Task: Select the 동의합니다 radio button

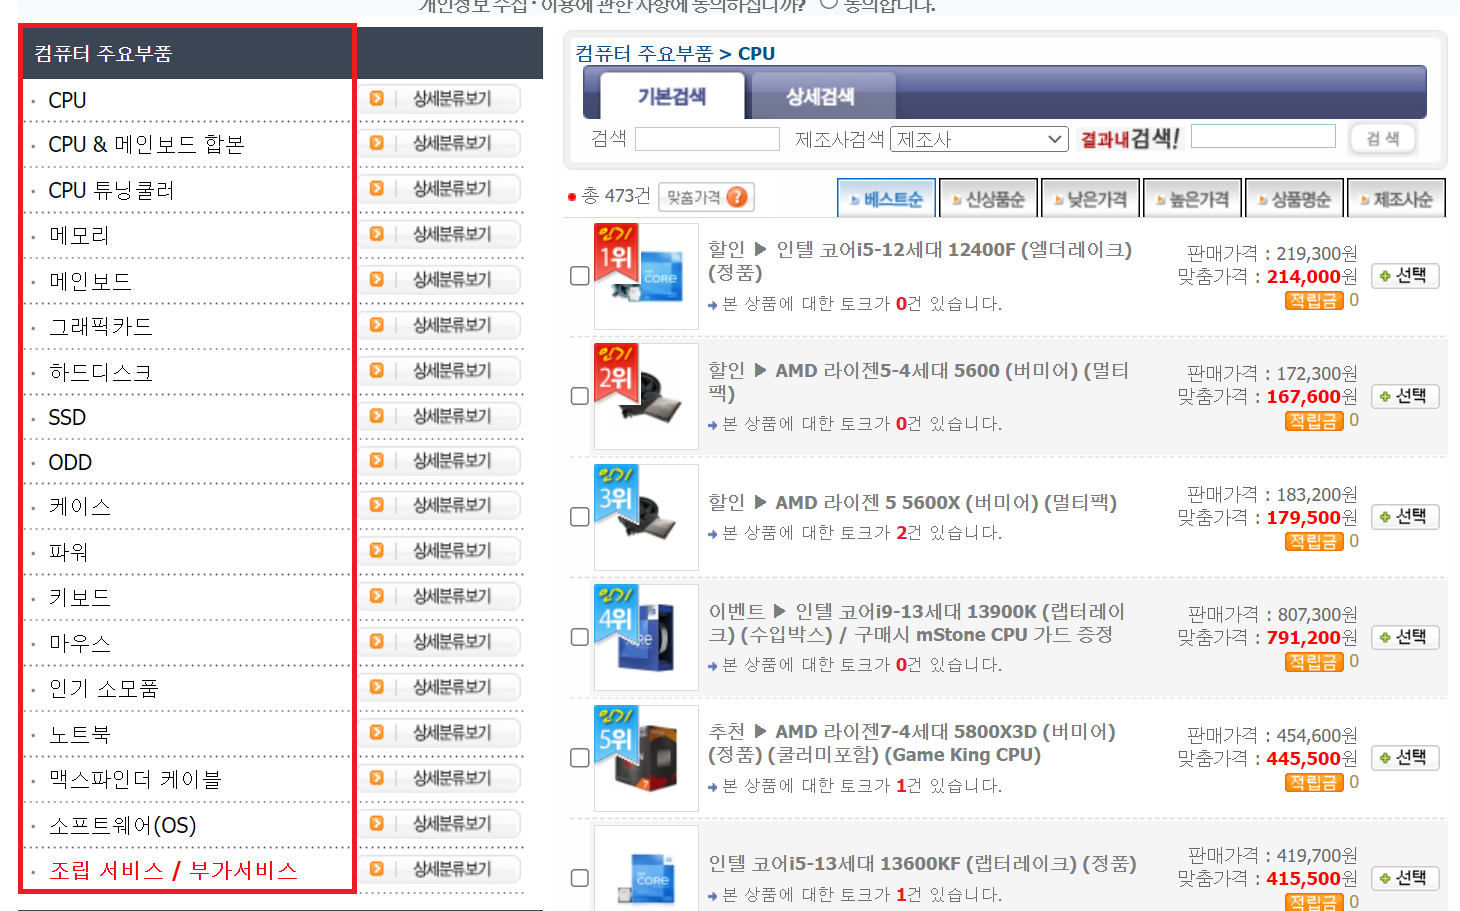Action: 828,4
